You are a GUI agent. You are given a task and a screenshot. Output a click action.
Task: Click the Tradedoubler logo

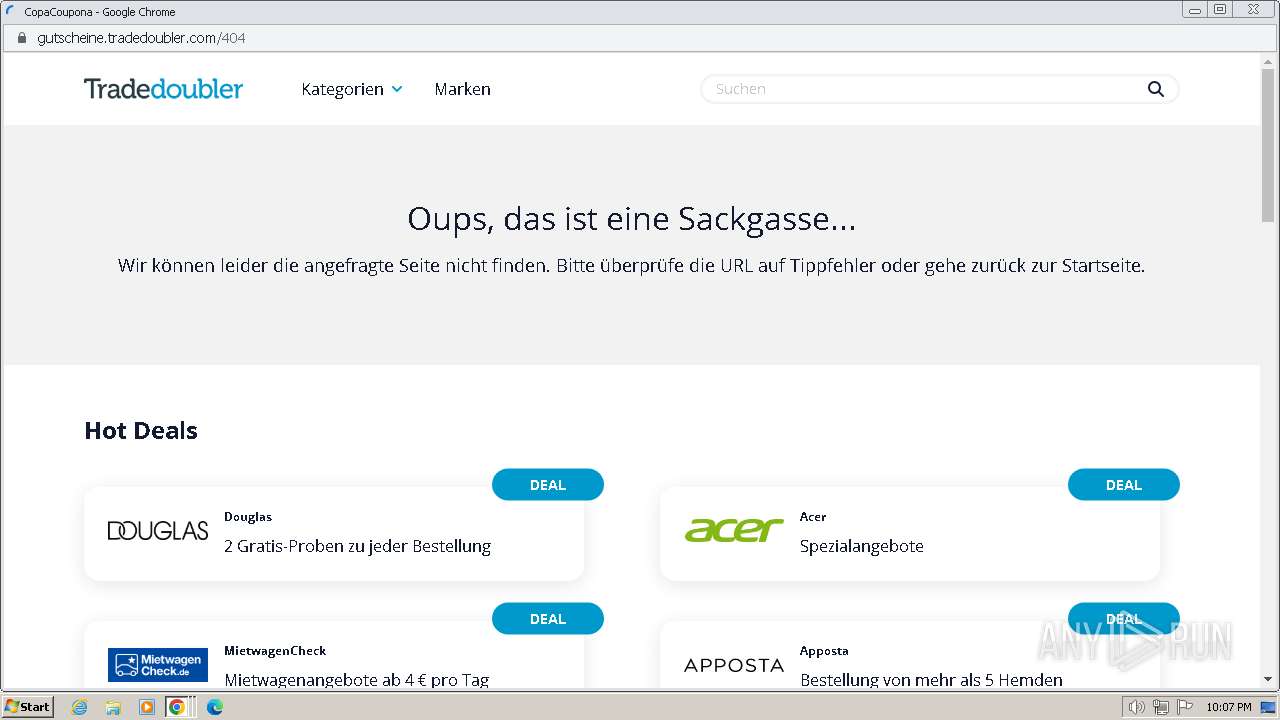click(x=163, y=89)
